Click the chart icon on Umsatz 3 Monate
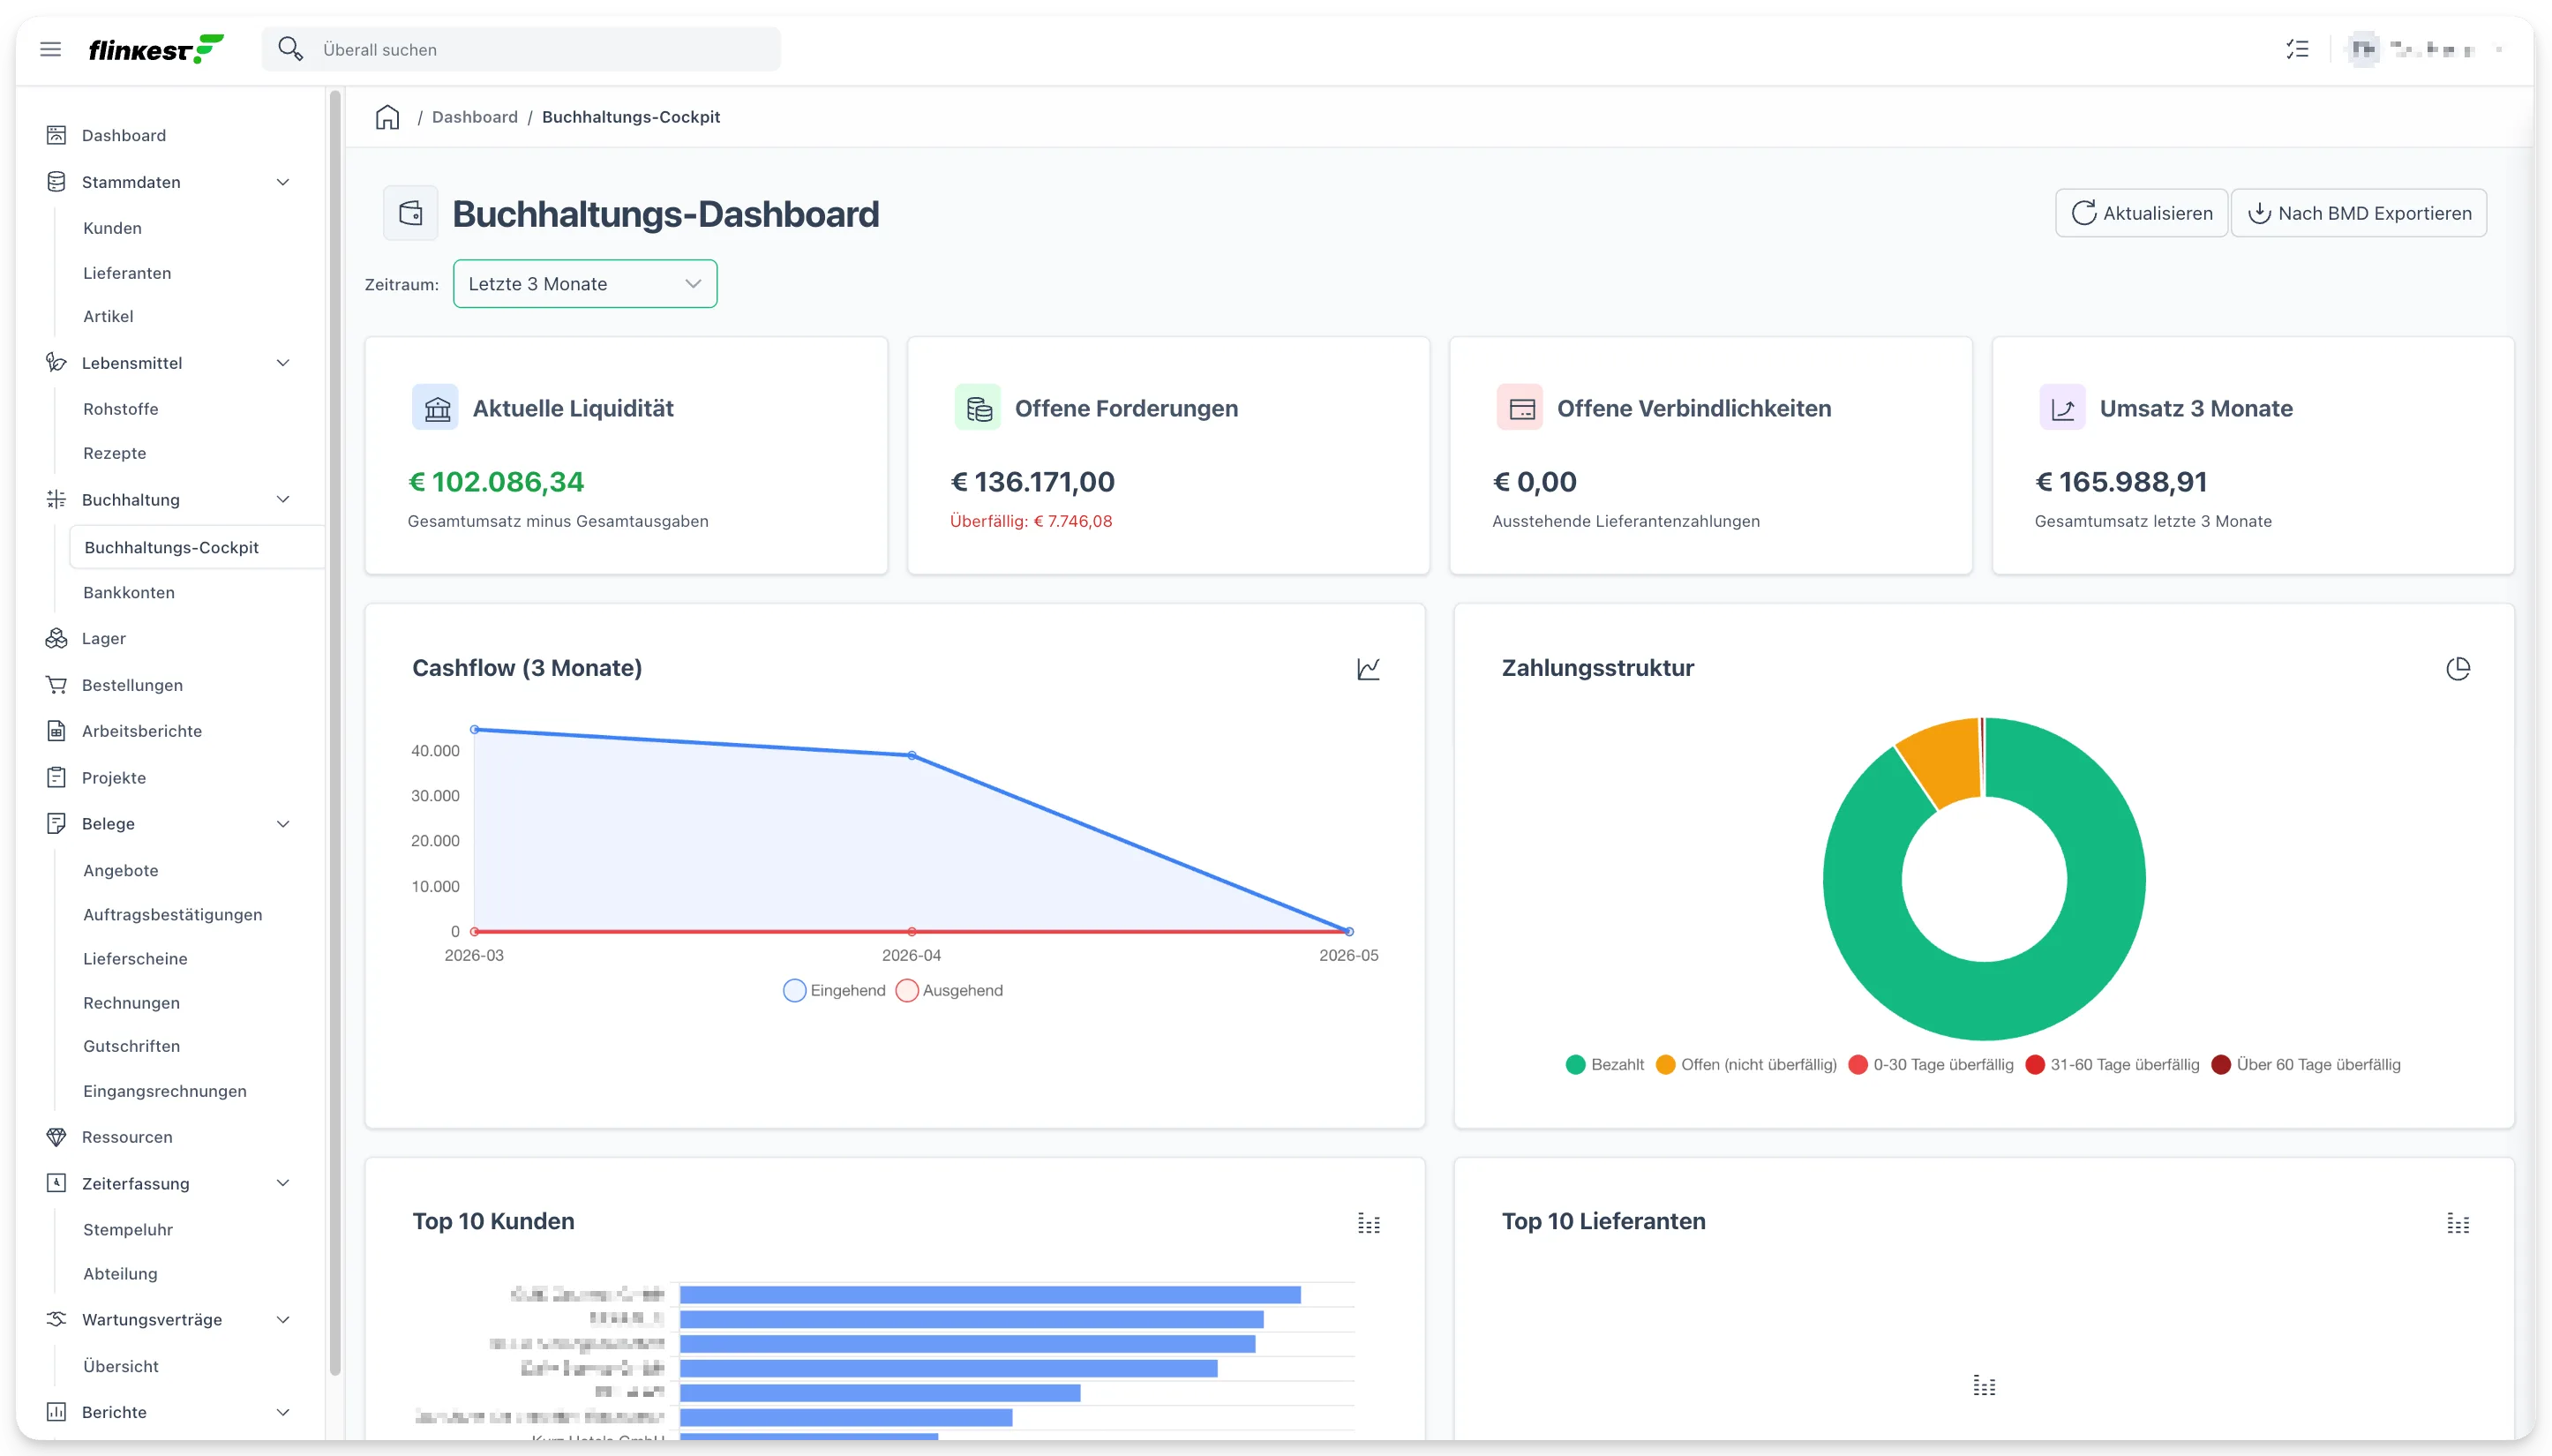 [2063, 408]
